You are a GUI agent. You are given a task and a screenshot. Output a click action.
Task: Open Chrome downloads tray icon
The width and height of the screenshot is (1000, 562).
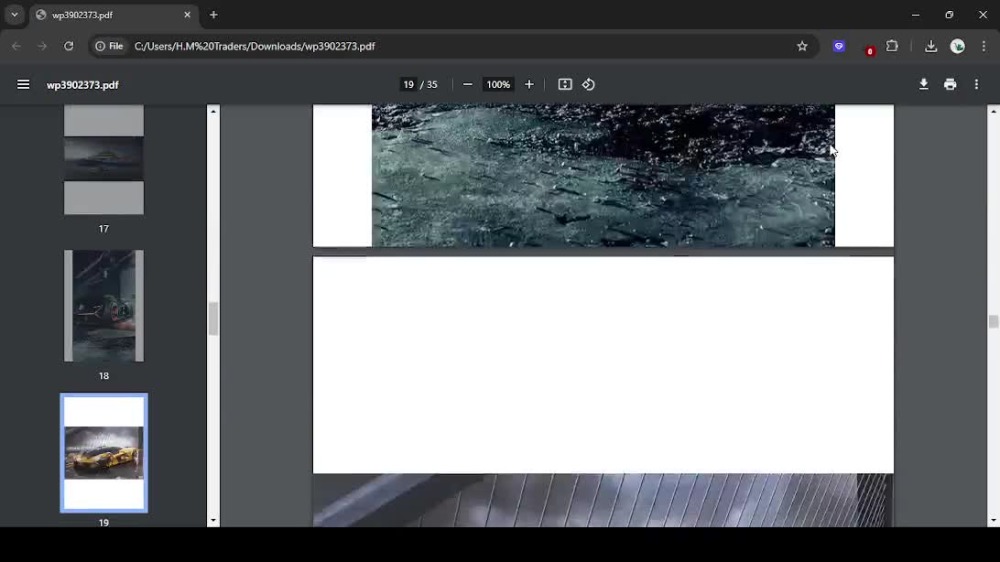[x=930, y=46]
